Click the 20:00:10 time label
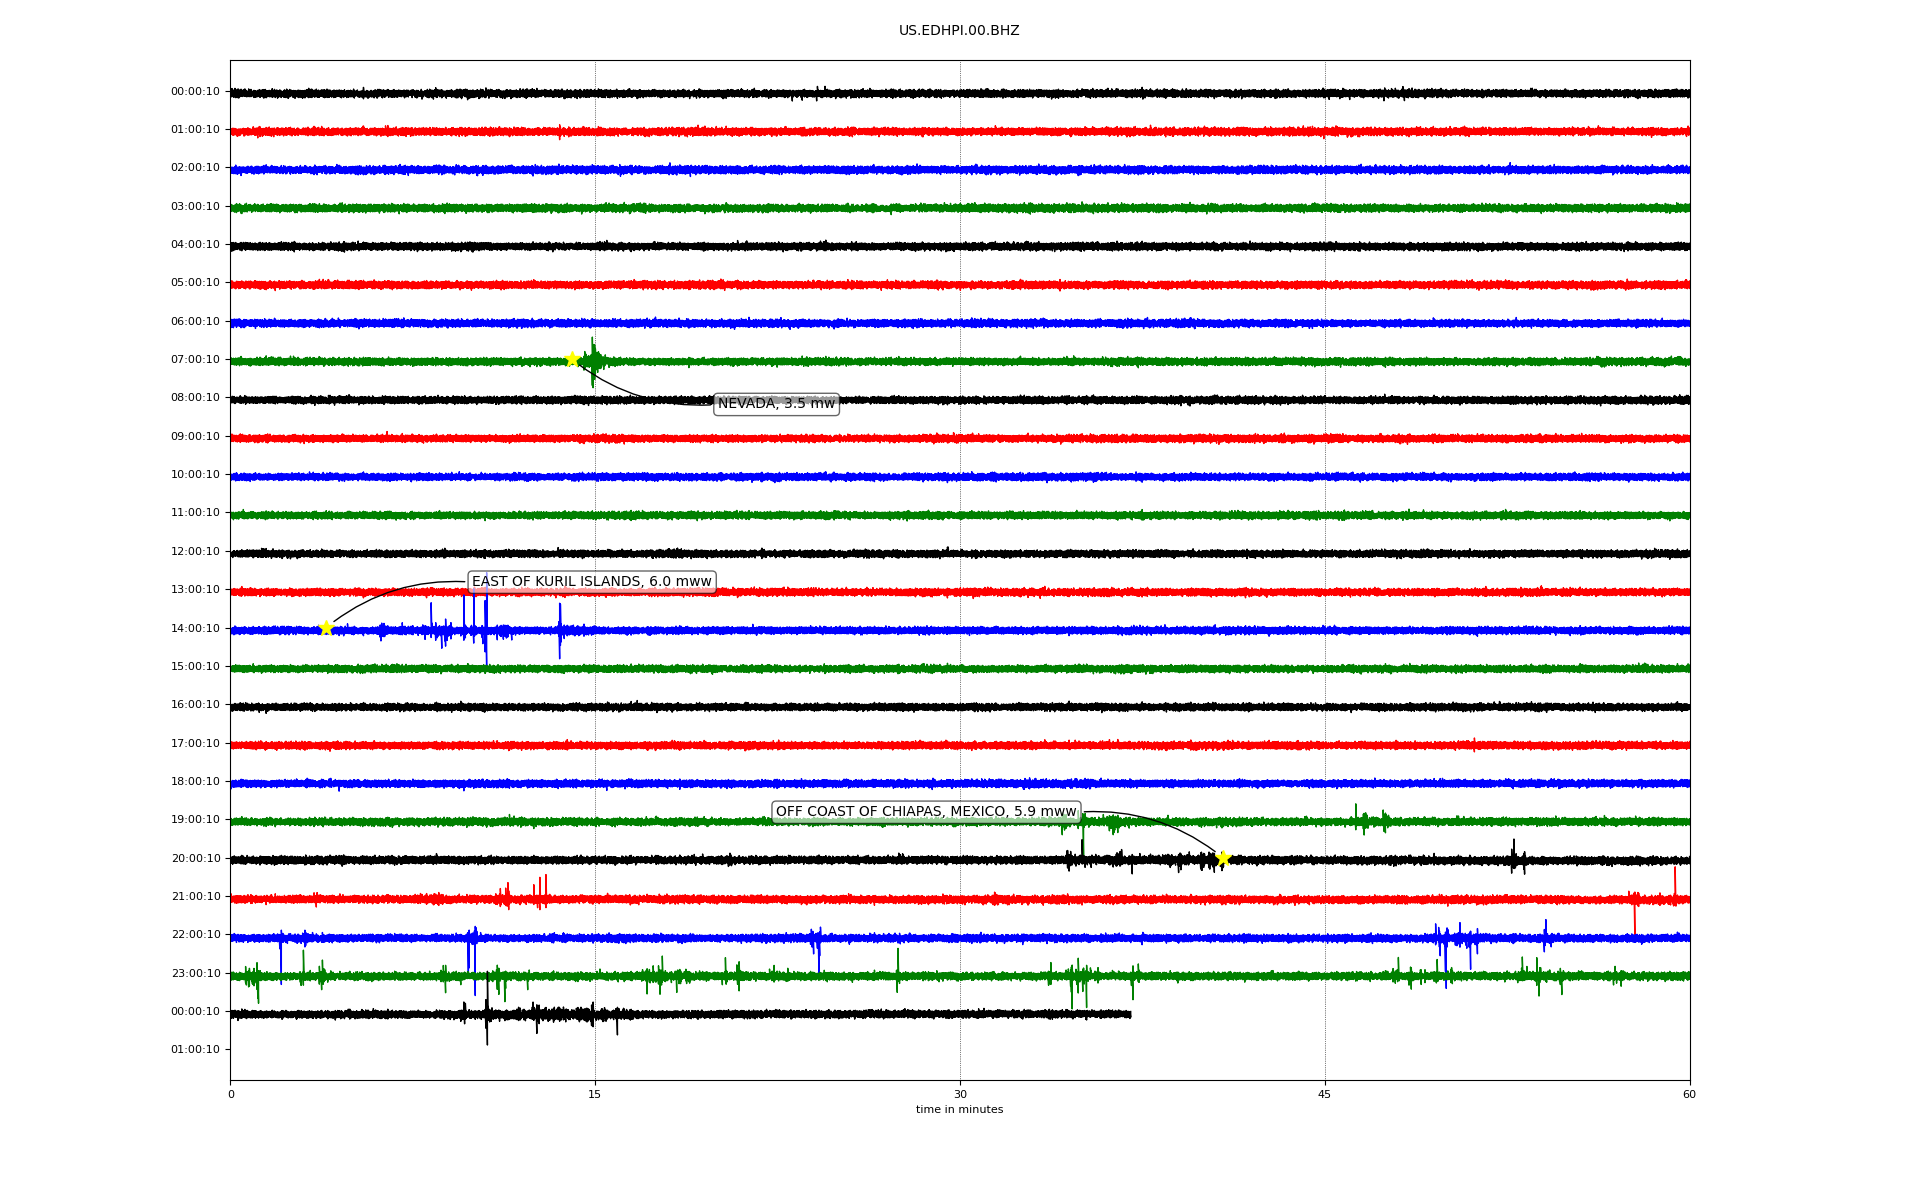 pyautogui.click(x=195, y=859)
